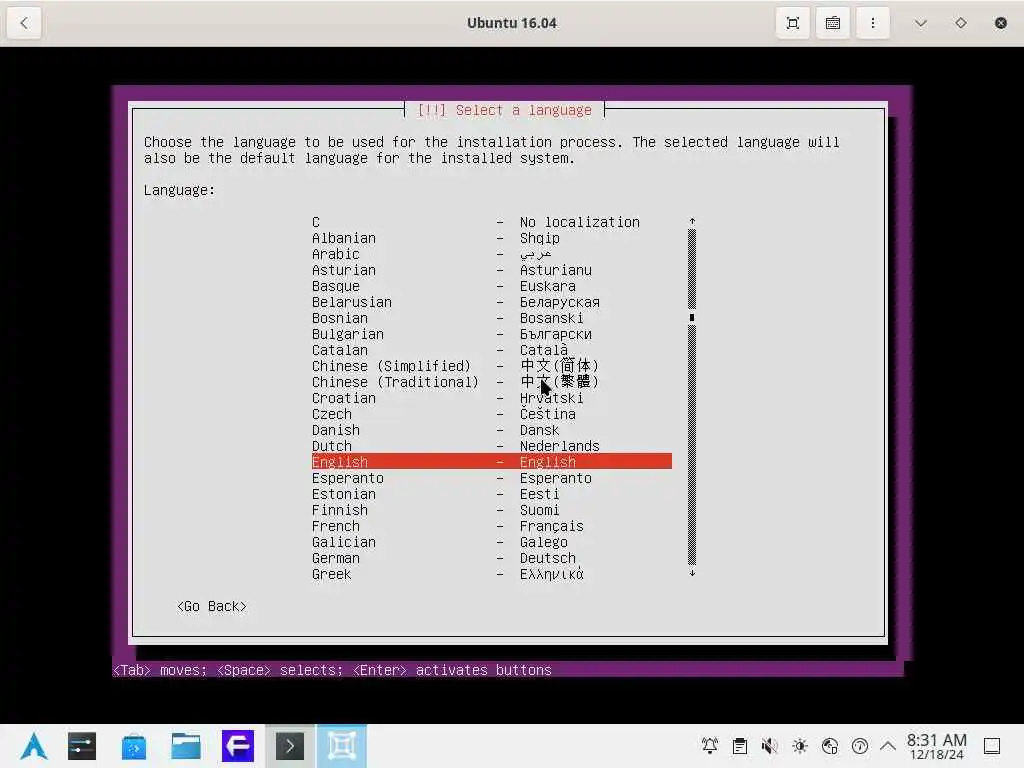Open system settings from the taskbar
1024x768 pixels.
tap(82, 746)
